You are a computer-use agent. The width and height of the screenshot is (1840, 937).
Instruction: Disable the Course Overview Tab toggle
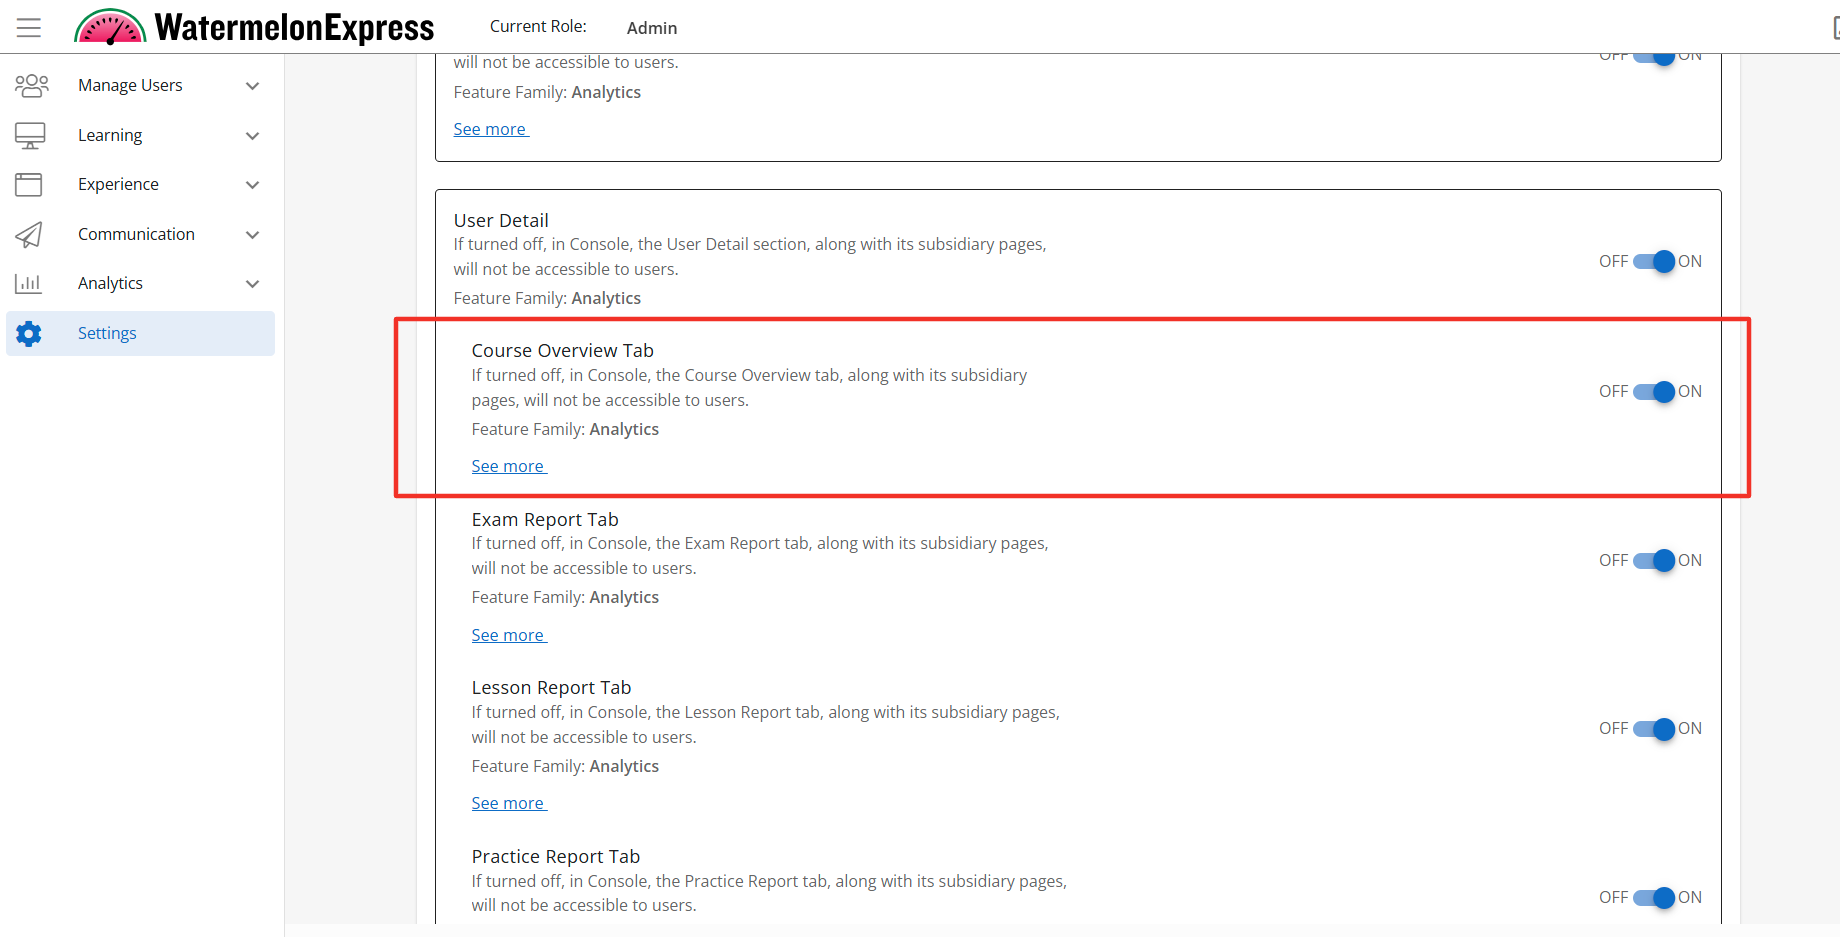(1654, 392)
